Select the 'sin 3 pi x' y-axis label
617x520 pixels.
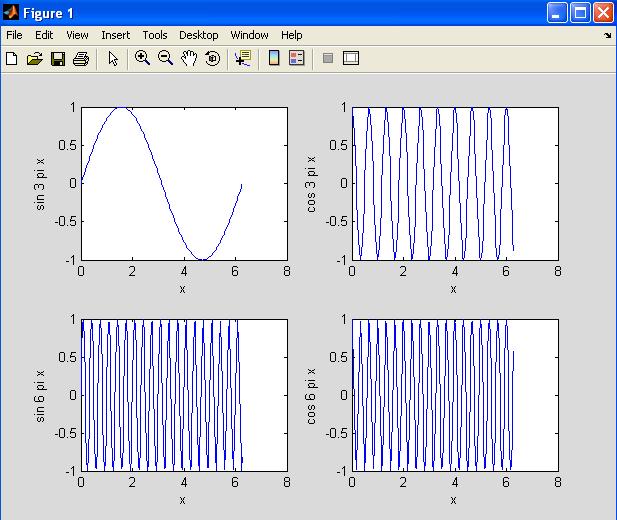click(x=40, y=184)
